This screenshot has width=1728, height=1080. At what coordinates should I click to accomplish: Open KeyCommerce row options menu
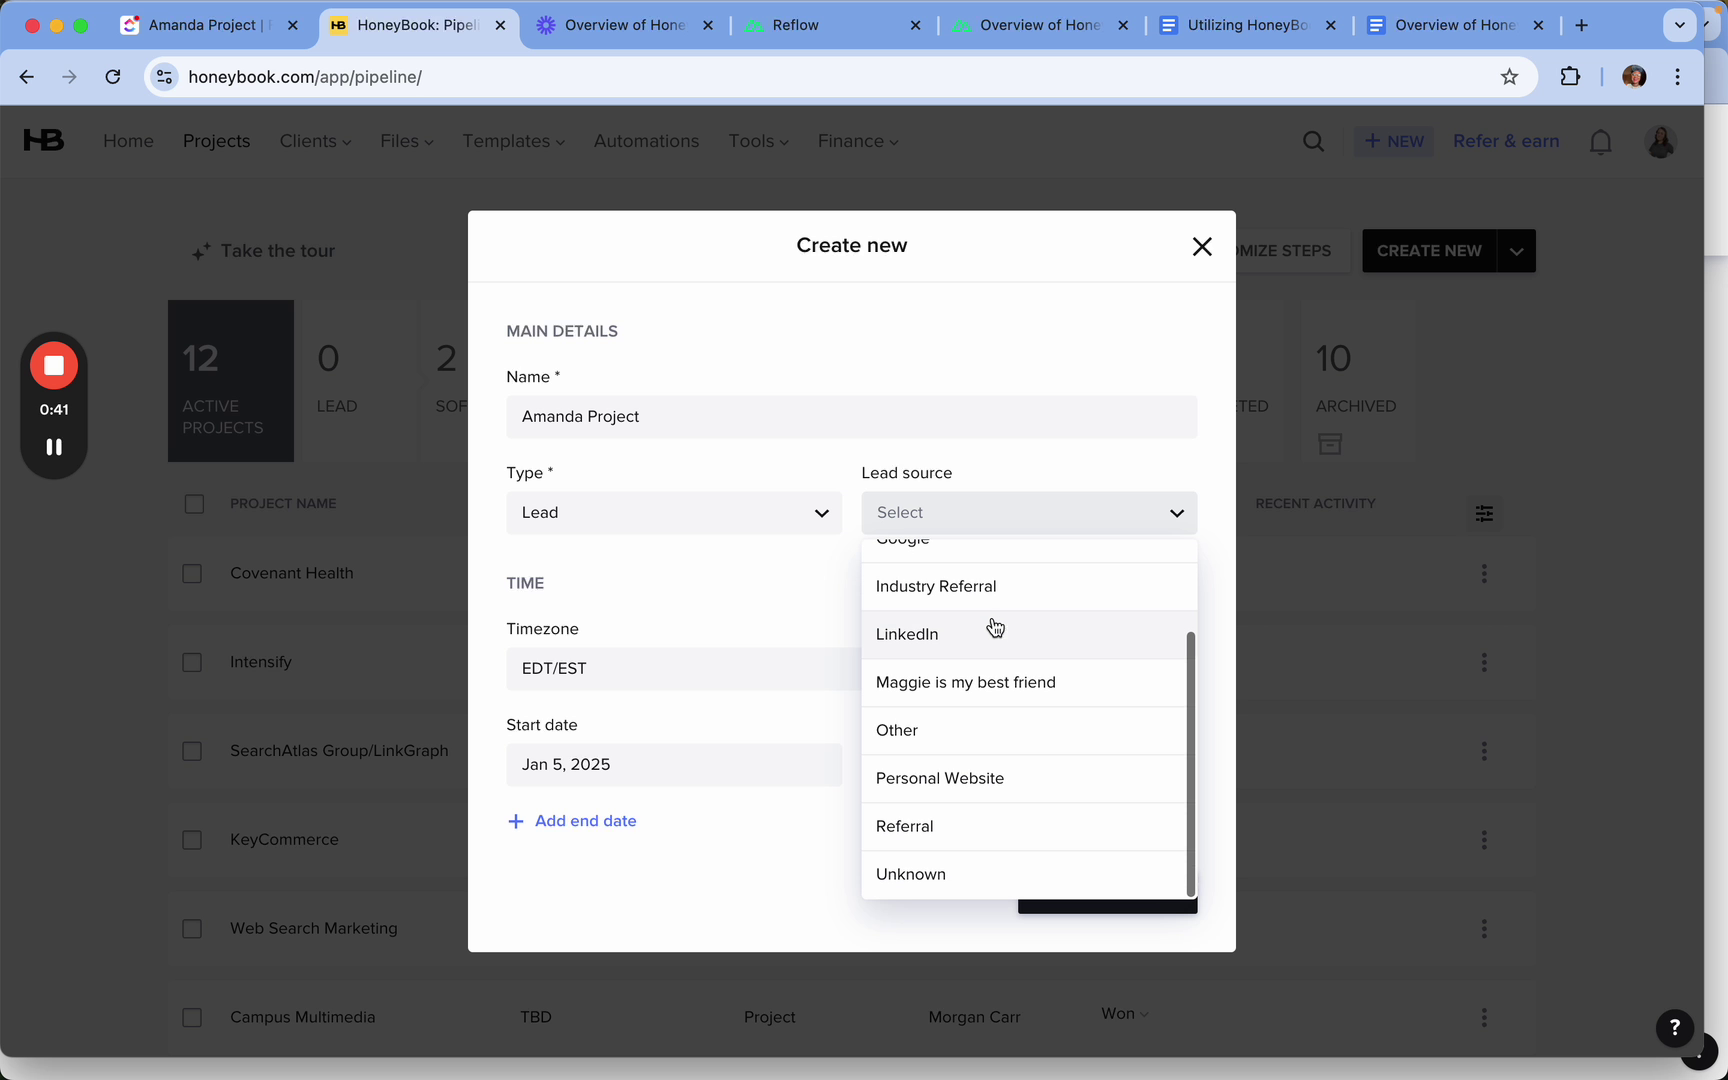[1484, 840]
